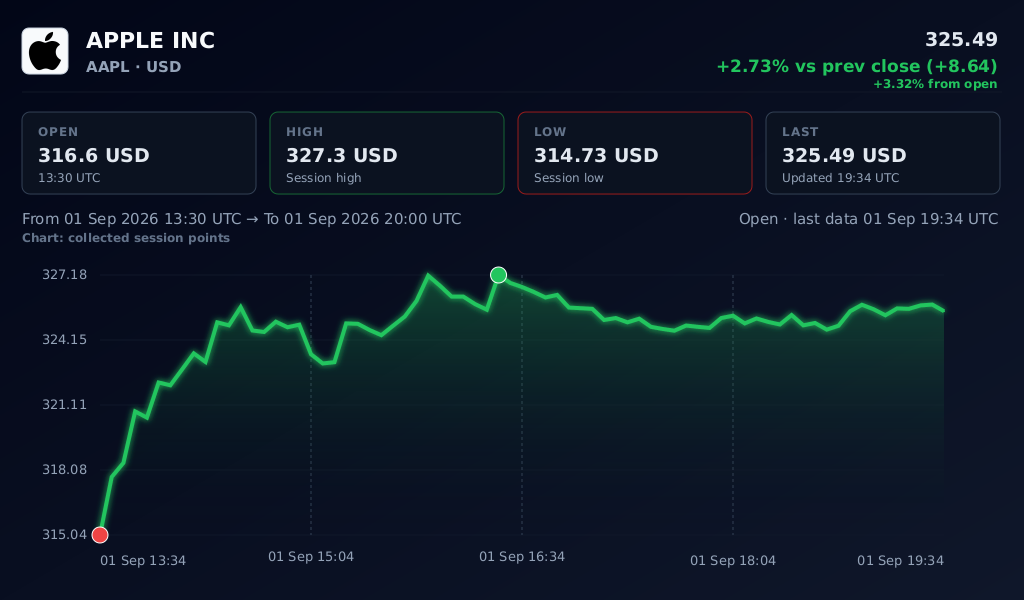Click the +3.32% from open text
Viewport: 1024px width, 600px height.
(935, 84)
